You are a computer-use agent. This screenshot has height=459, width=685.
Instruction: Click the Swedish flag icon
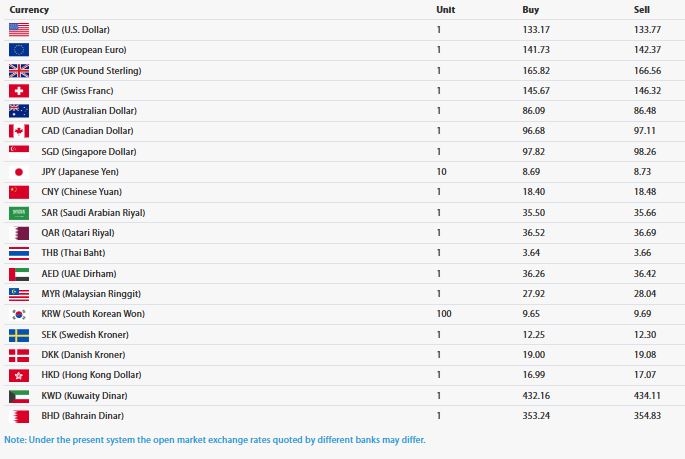tap(19, 335)
